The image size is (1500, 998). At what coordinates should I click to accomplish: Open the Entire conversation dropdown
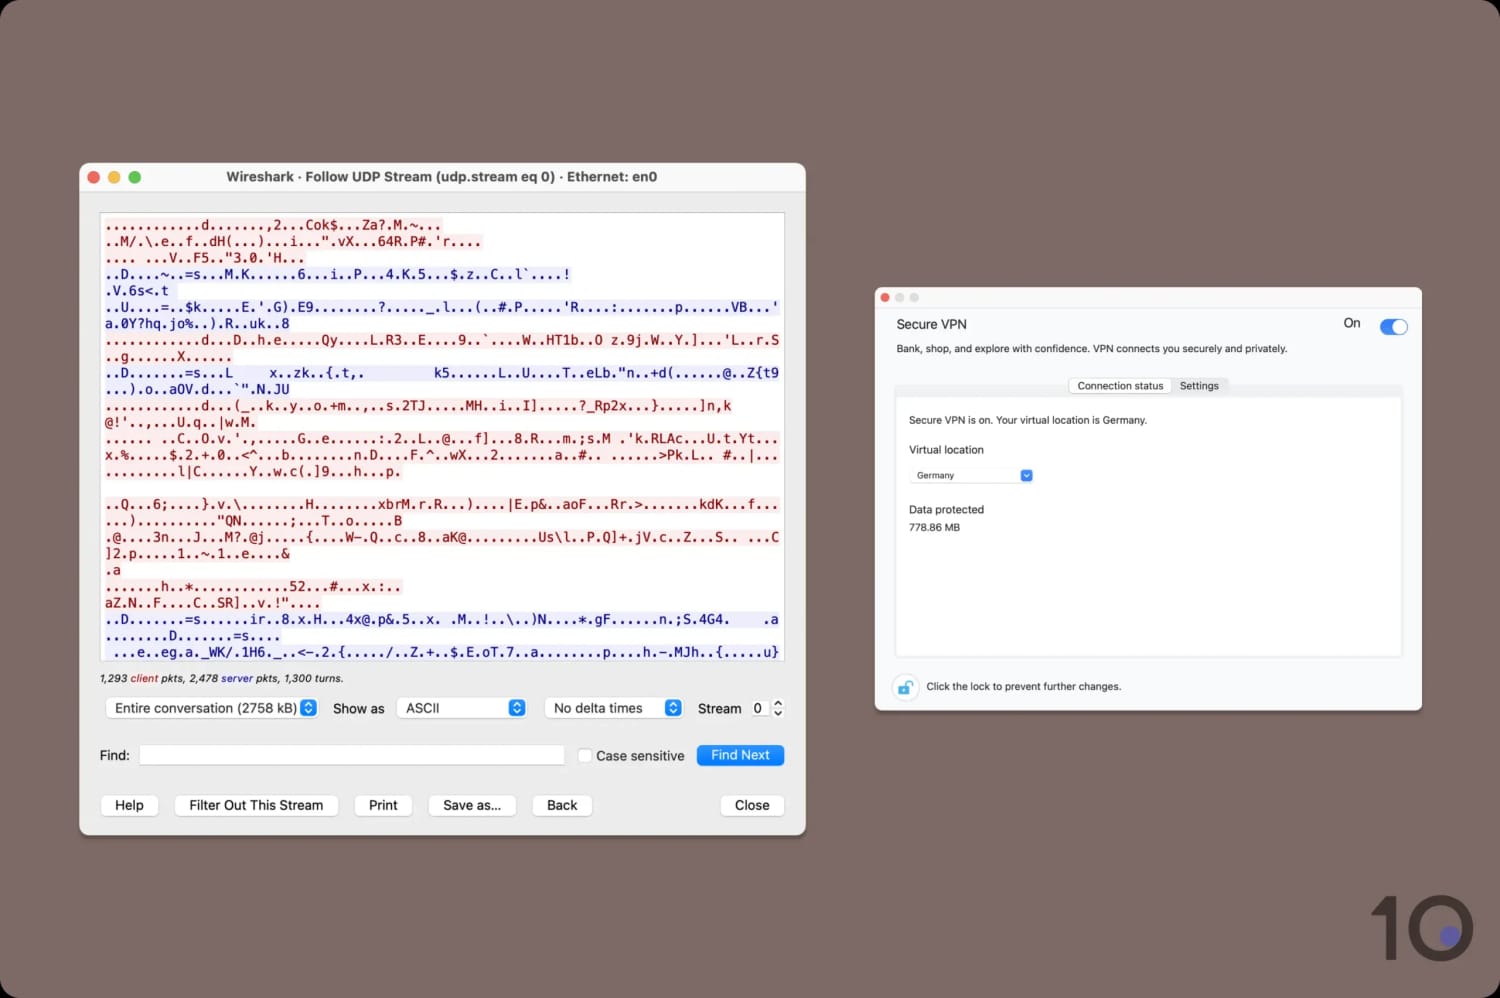point(212,708)
